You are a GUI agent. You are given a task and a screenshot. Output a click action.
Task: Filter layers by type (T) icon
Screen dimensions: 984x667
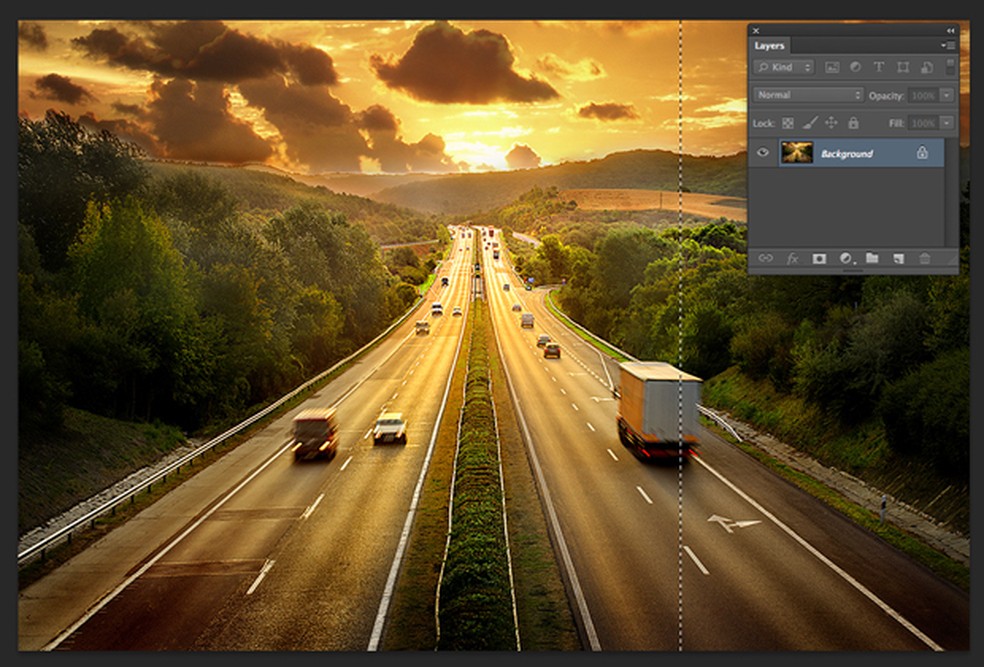click(879, 67)
